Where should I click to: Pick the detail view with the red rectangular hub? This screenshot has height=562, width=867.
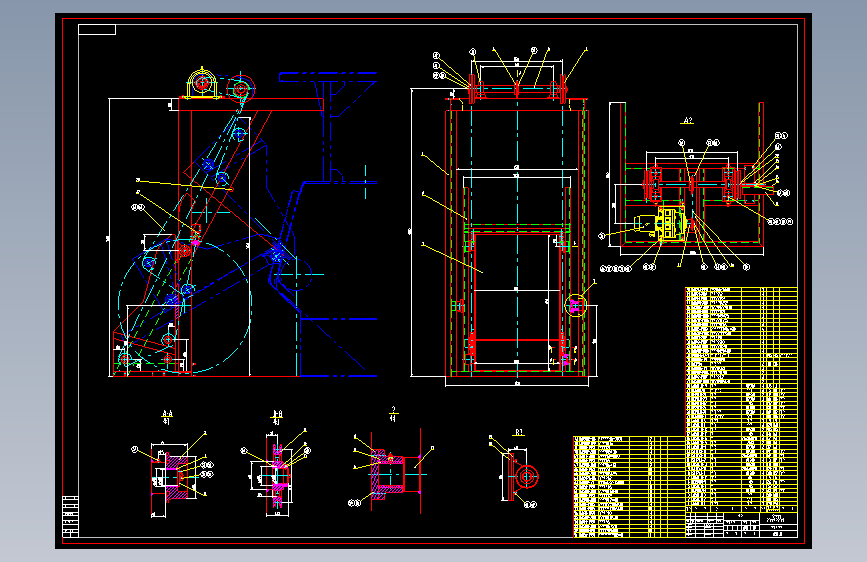point(394,473)
